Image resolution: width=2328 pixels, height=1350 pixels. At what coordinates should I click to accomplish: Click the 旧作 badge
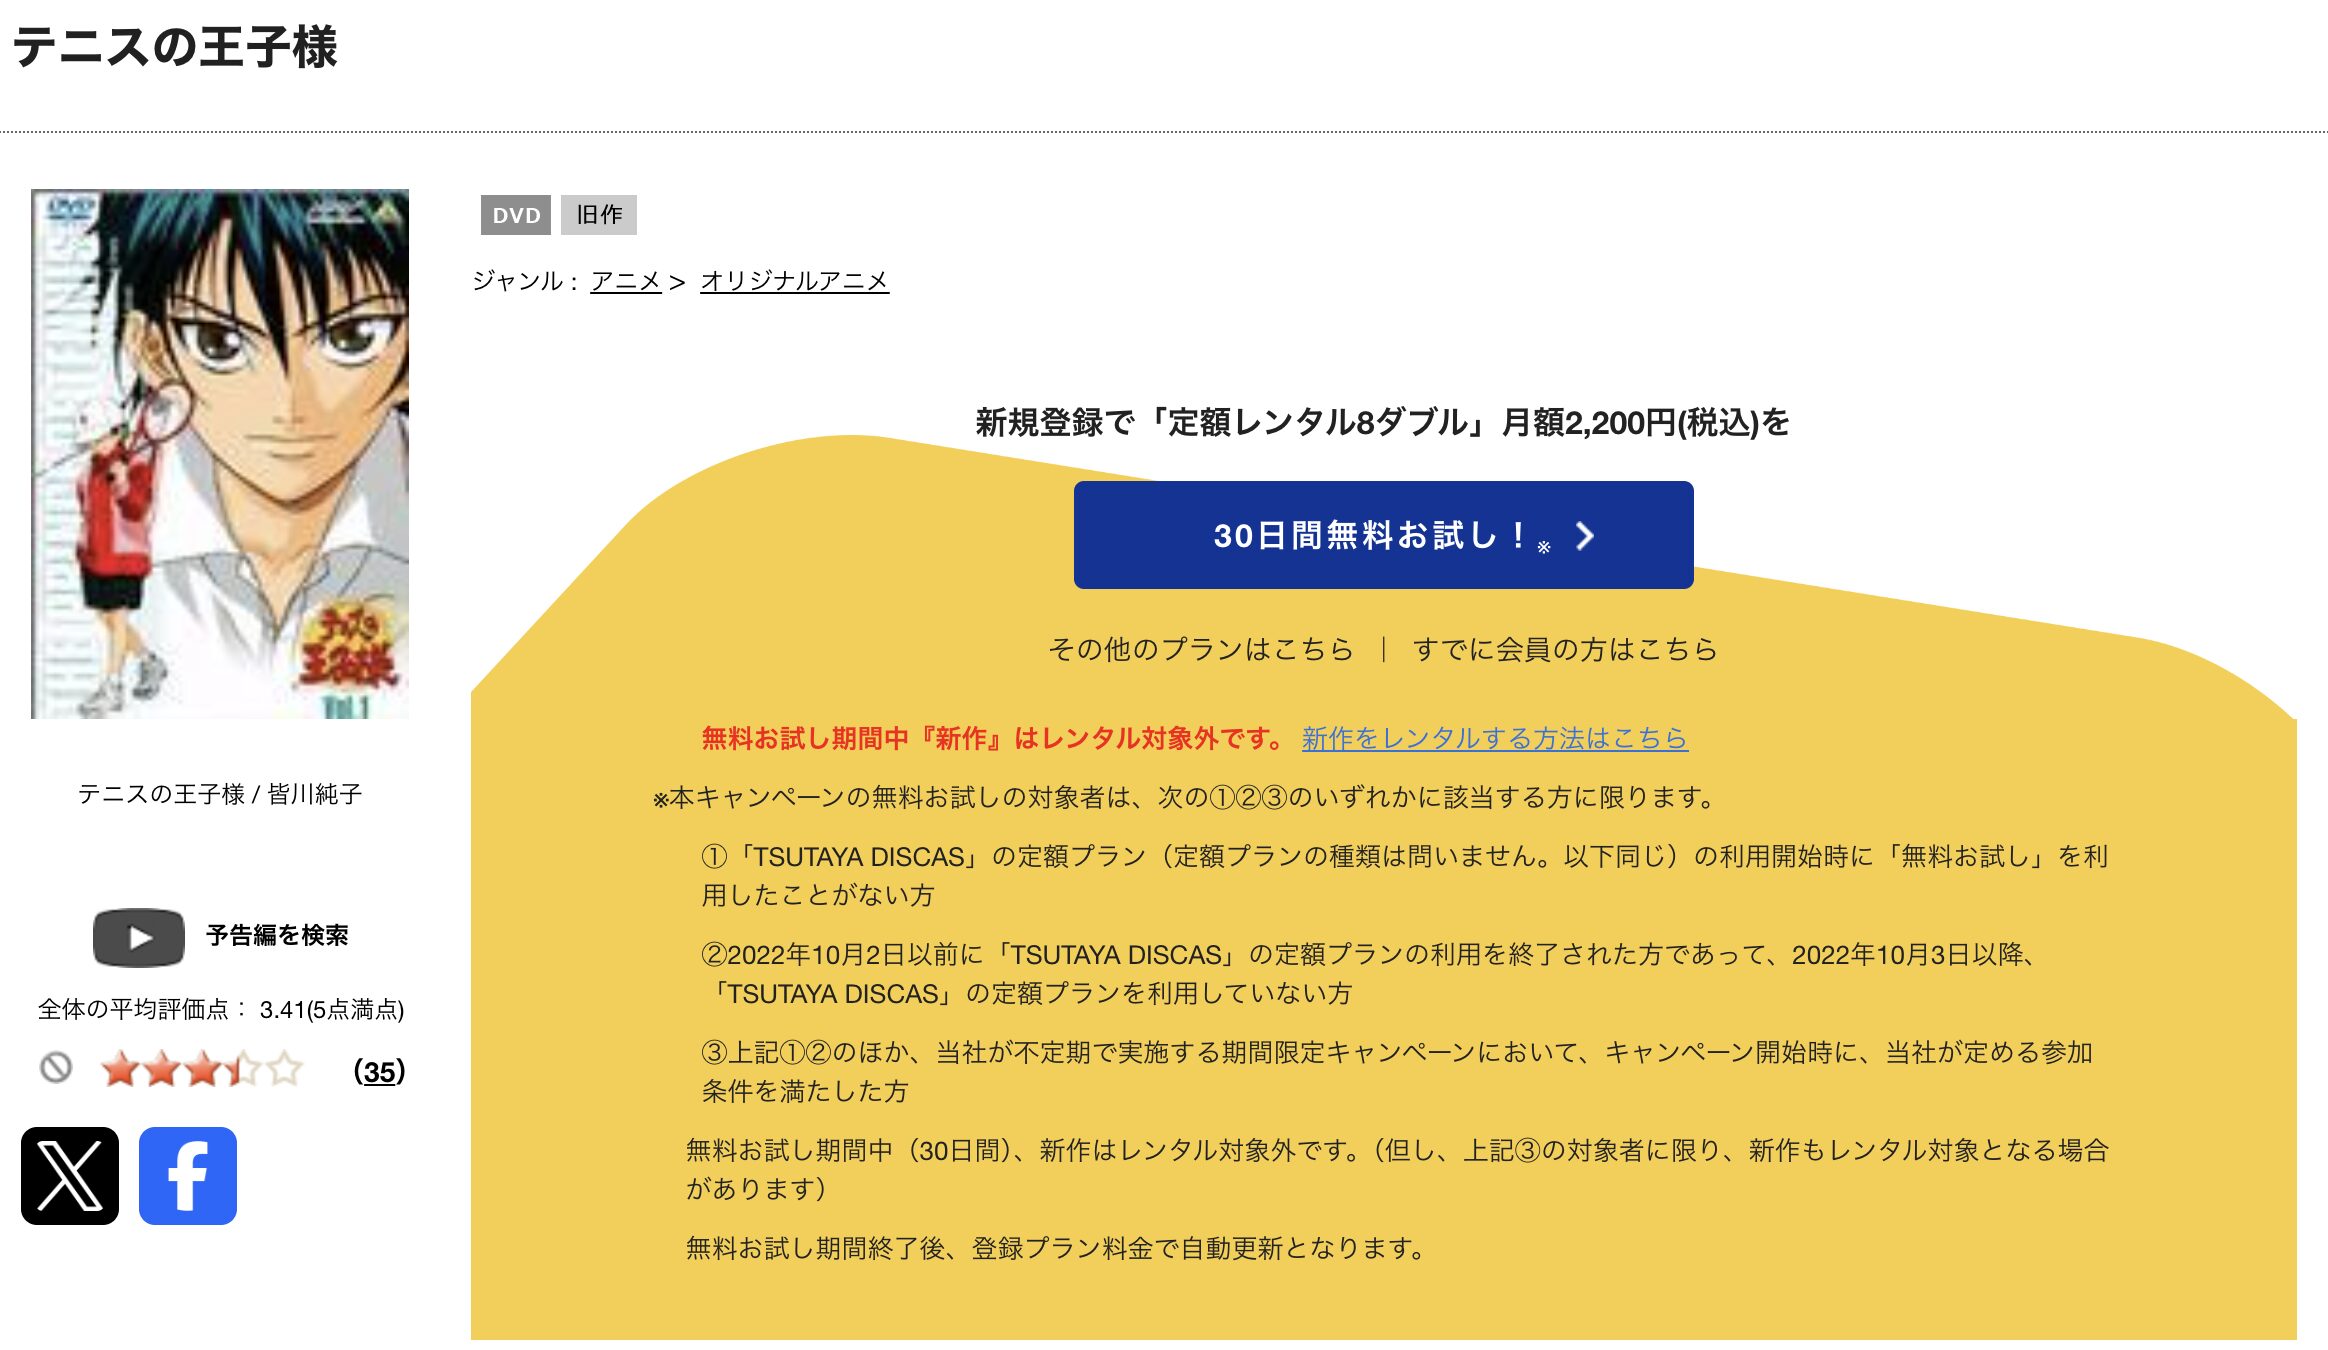point(599,215)
